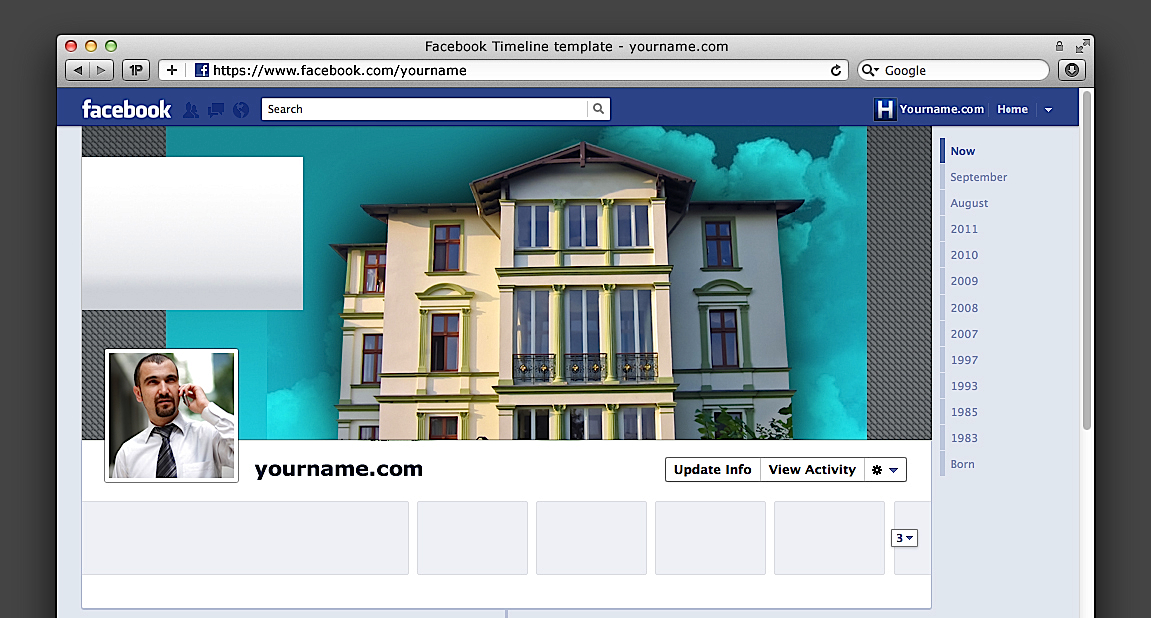The width and height of the screenshot is (1151, 618).
Task: Open the gear settings dropdown on profile
Action: tap(885, 470)
